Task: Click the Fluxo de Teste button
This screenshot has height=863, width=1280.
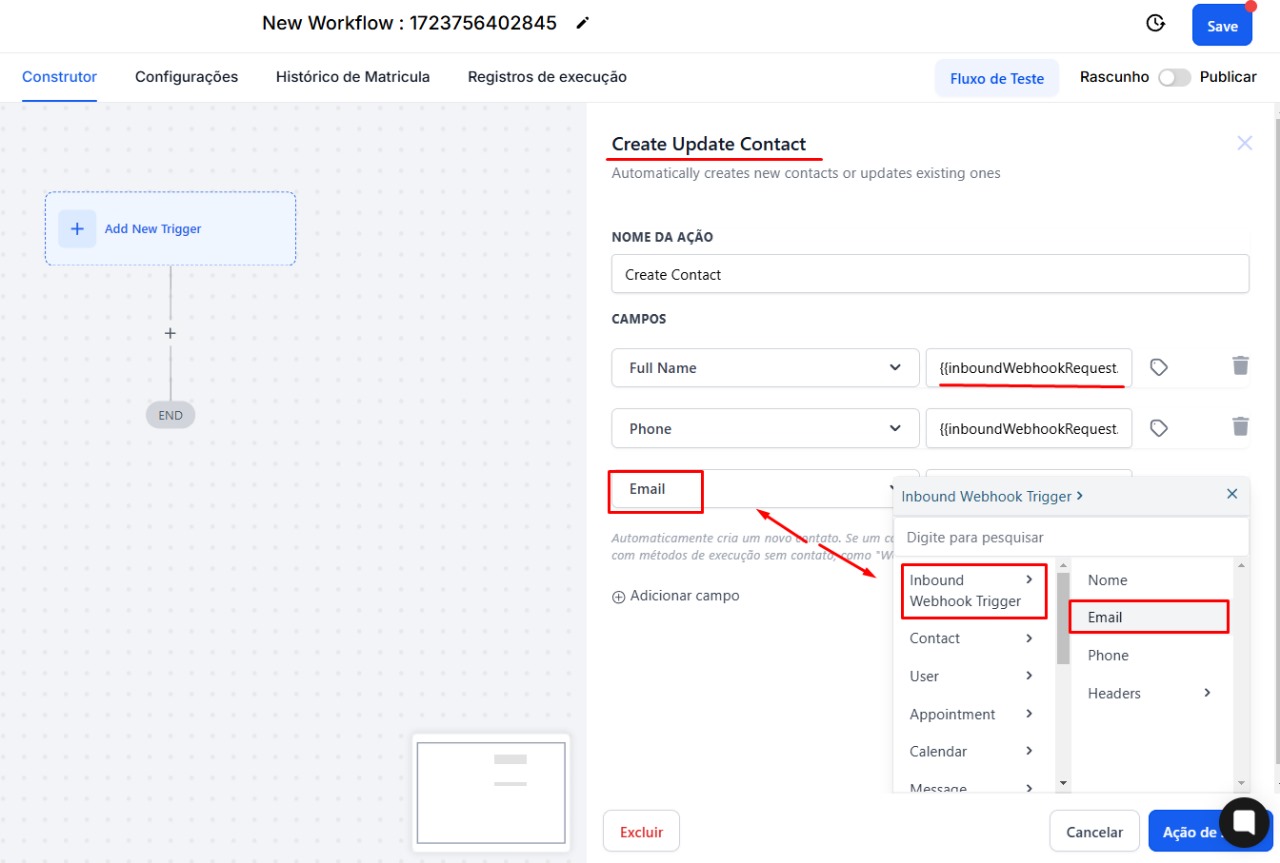Action: [x=996, y=78]
